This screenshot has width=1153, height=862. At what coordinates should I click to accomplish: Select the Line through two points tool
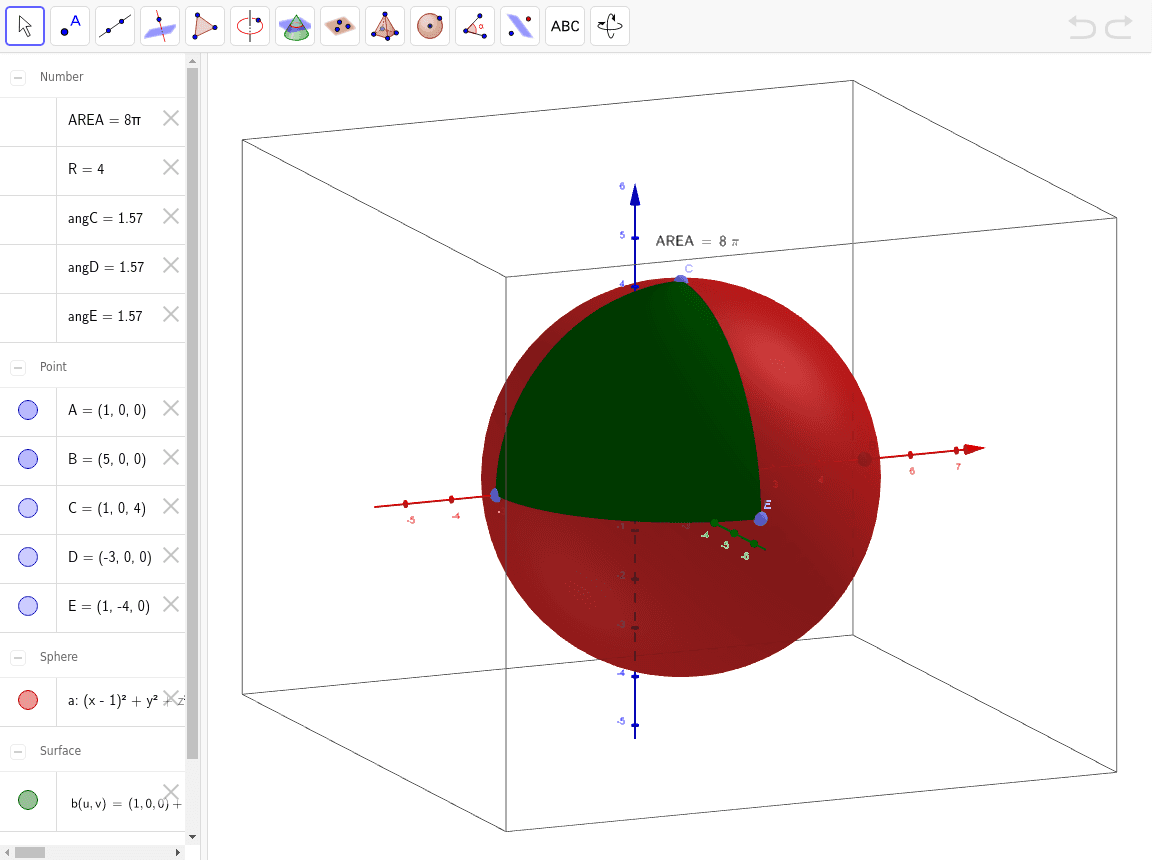click(114, 26)
